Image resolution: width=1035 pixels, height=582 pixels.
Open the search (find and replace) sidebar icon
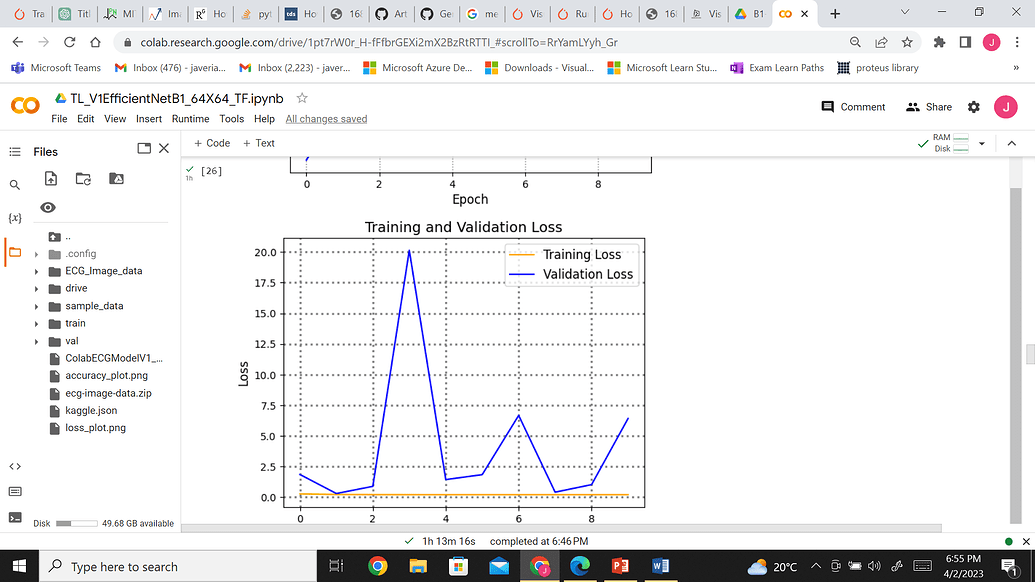tap(15, 185)
